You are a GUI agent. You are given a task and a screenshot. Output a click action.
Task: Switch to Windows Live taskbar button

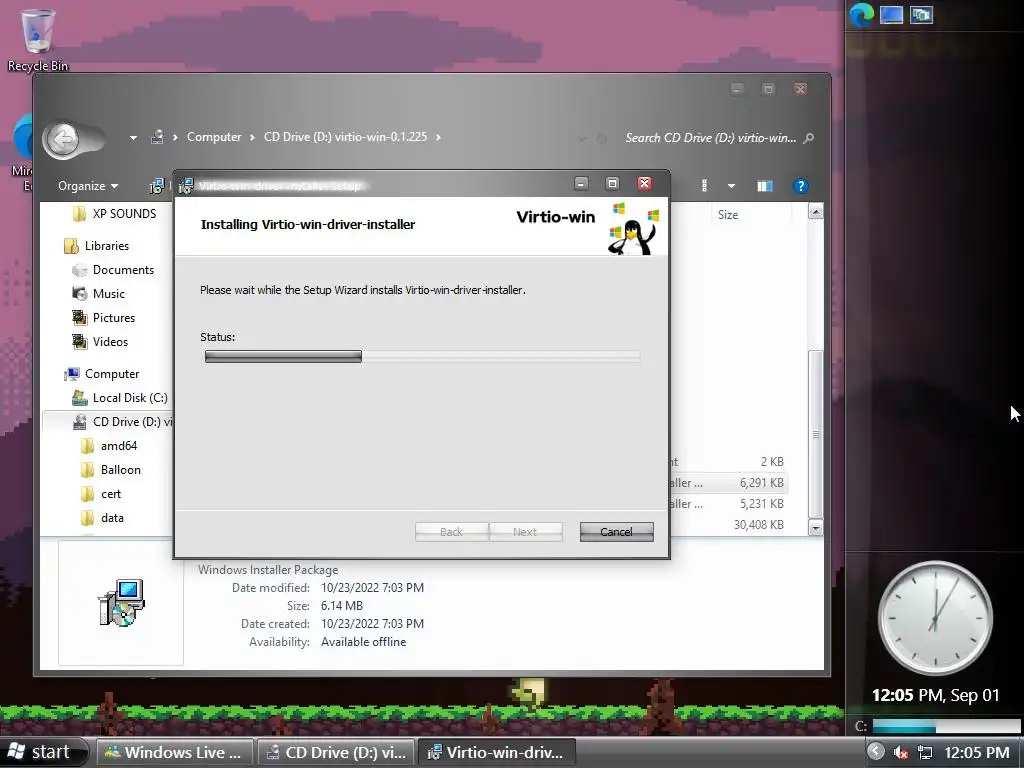[x=175, y=752]
